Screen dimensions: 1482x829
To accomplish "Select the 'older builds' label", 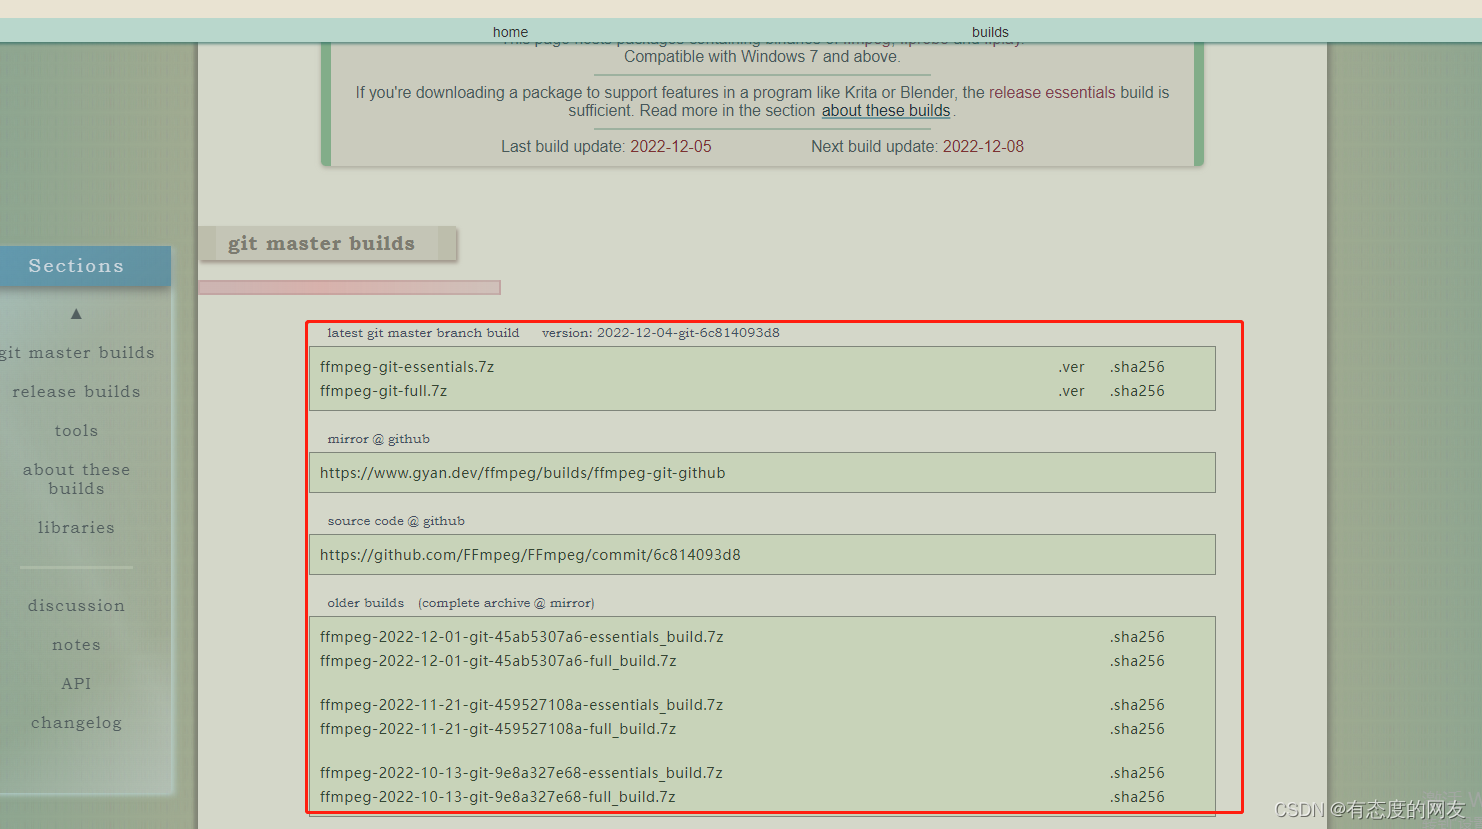I will (x=366, y=603).
